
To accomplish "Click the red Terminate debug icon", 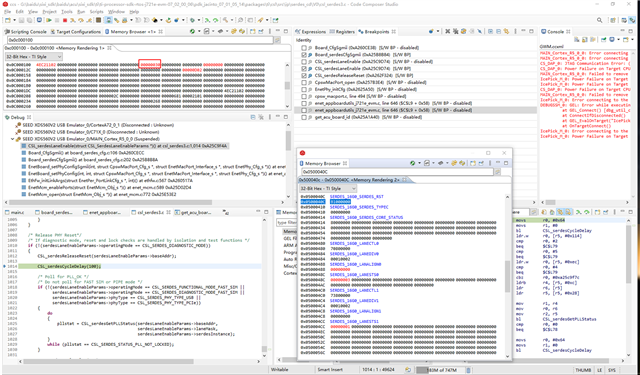I will 65,20.
